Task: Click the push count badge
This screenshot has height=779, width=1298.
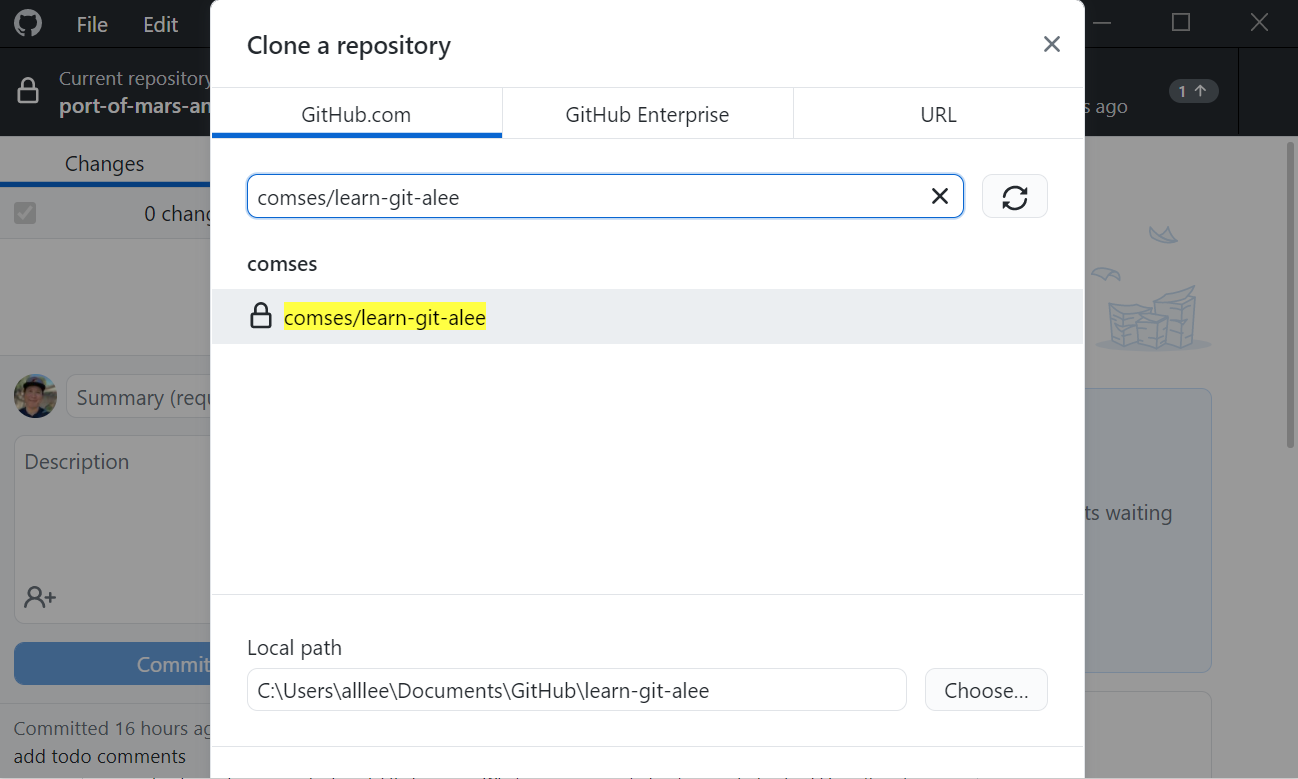Action: (1193, 91)
